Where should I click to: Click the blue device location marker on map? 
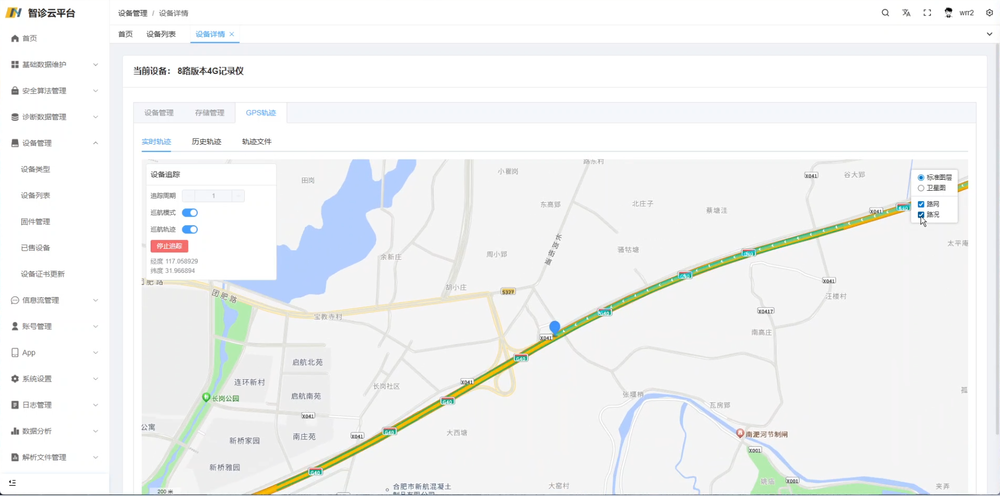[x=555, y=328]
